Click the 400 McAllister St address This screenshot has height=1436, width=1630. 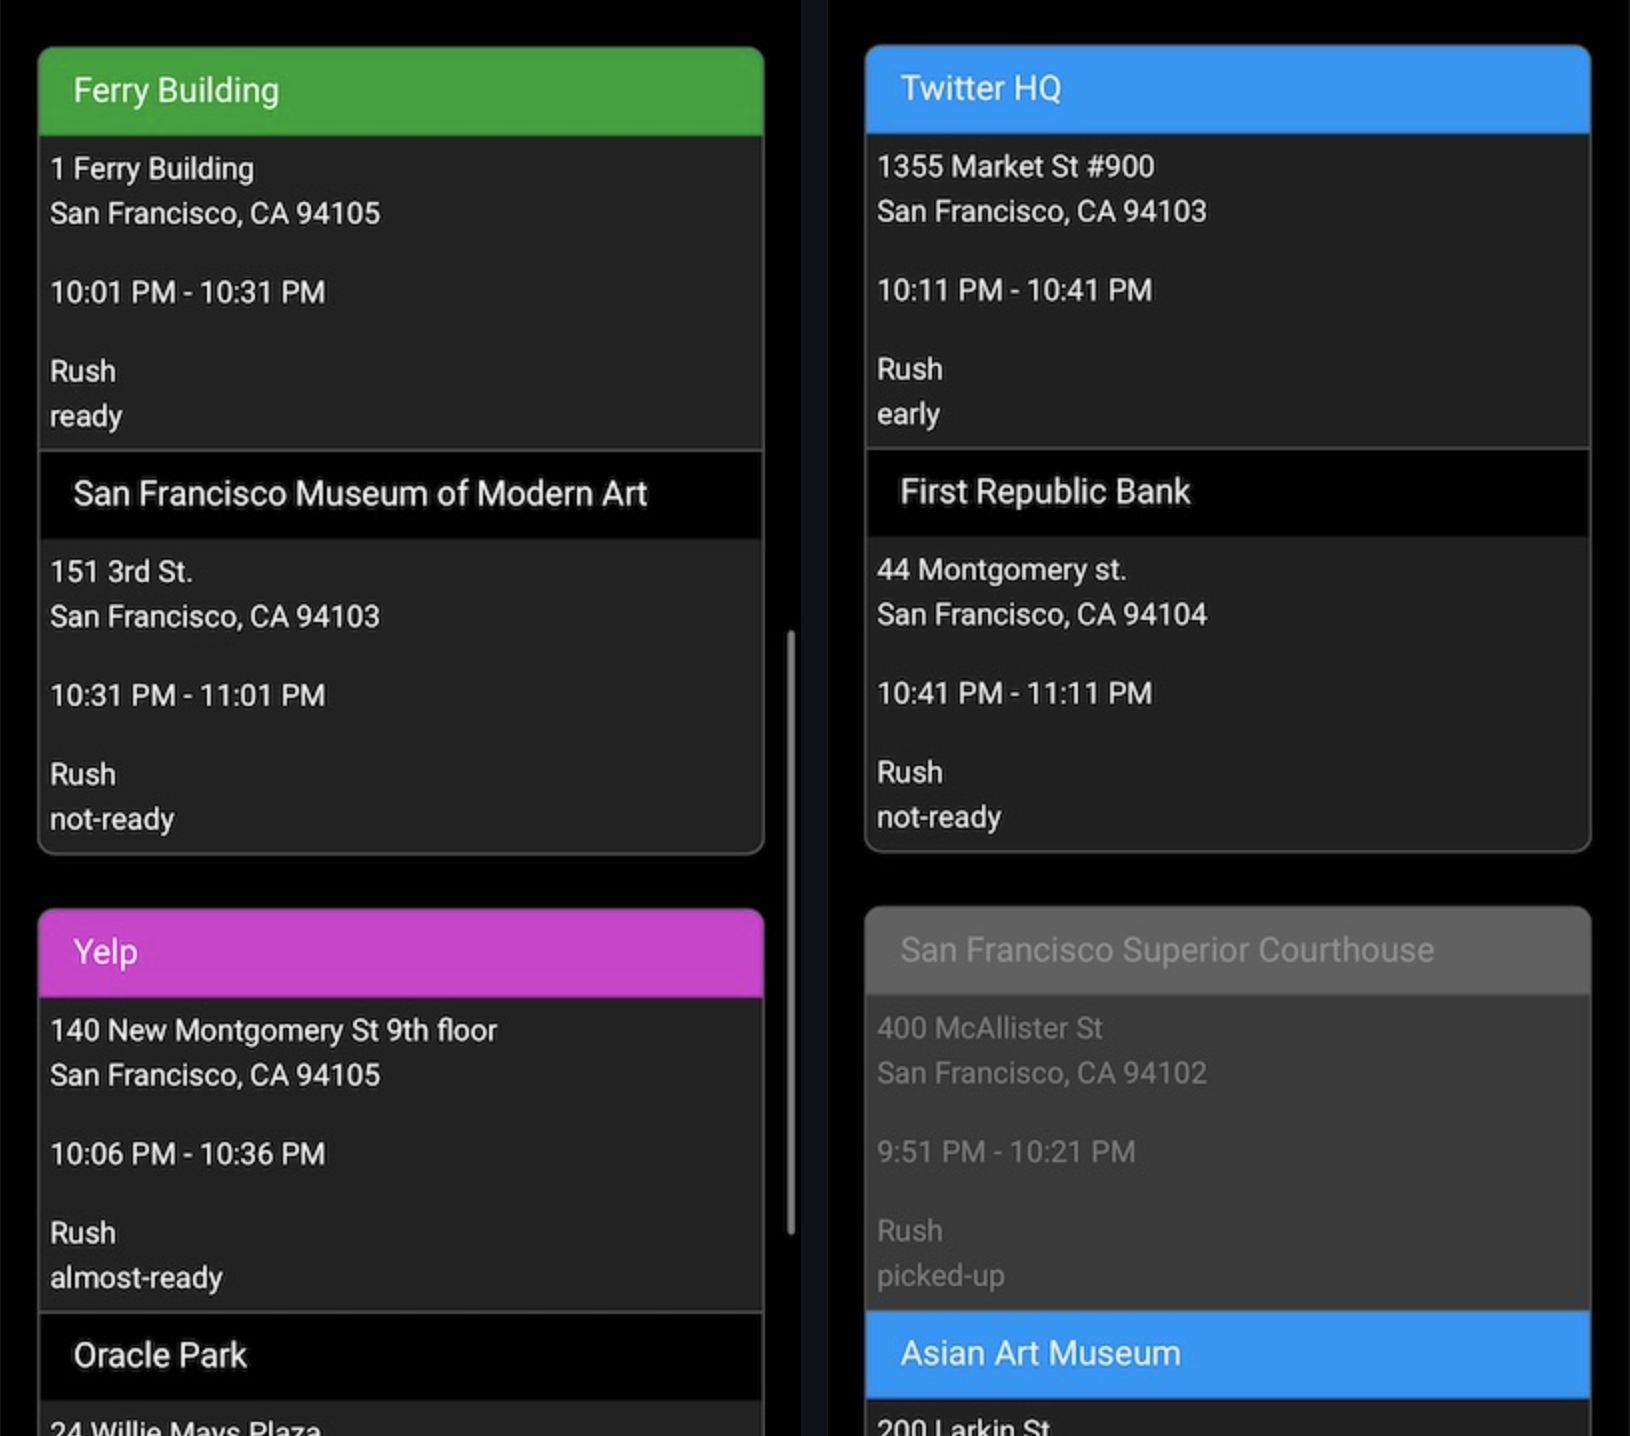[989, 1028]
